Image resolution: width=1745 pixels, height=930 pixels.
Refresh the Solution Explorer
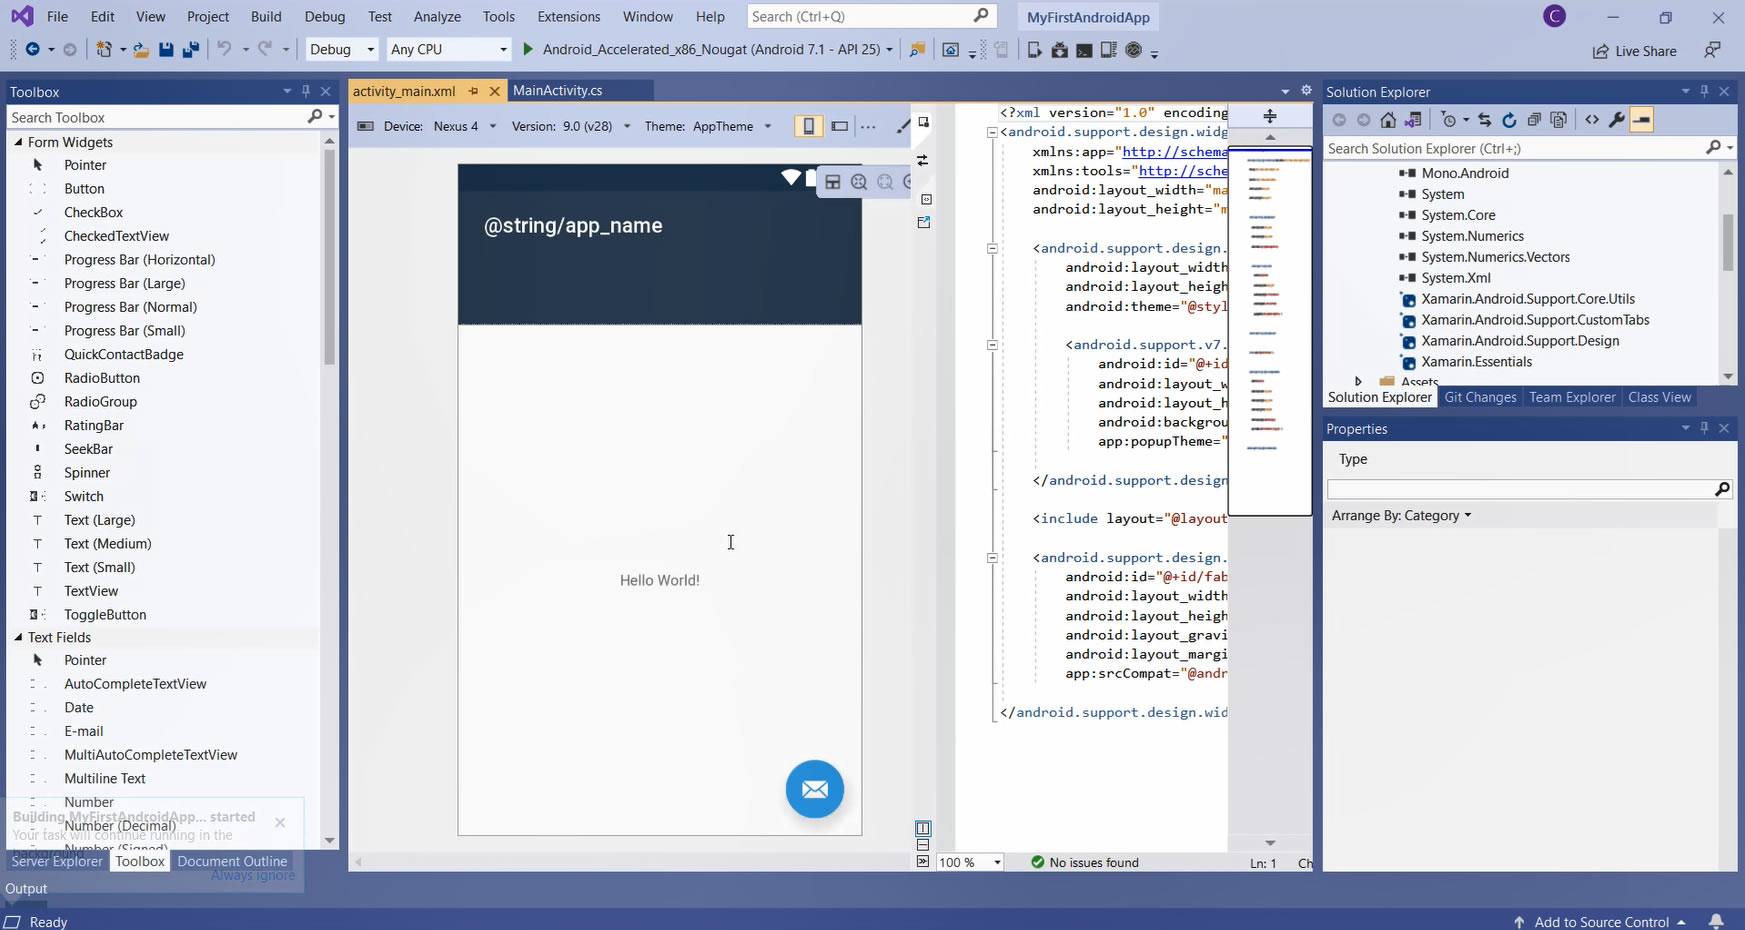coord(1509,120)
